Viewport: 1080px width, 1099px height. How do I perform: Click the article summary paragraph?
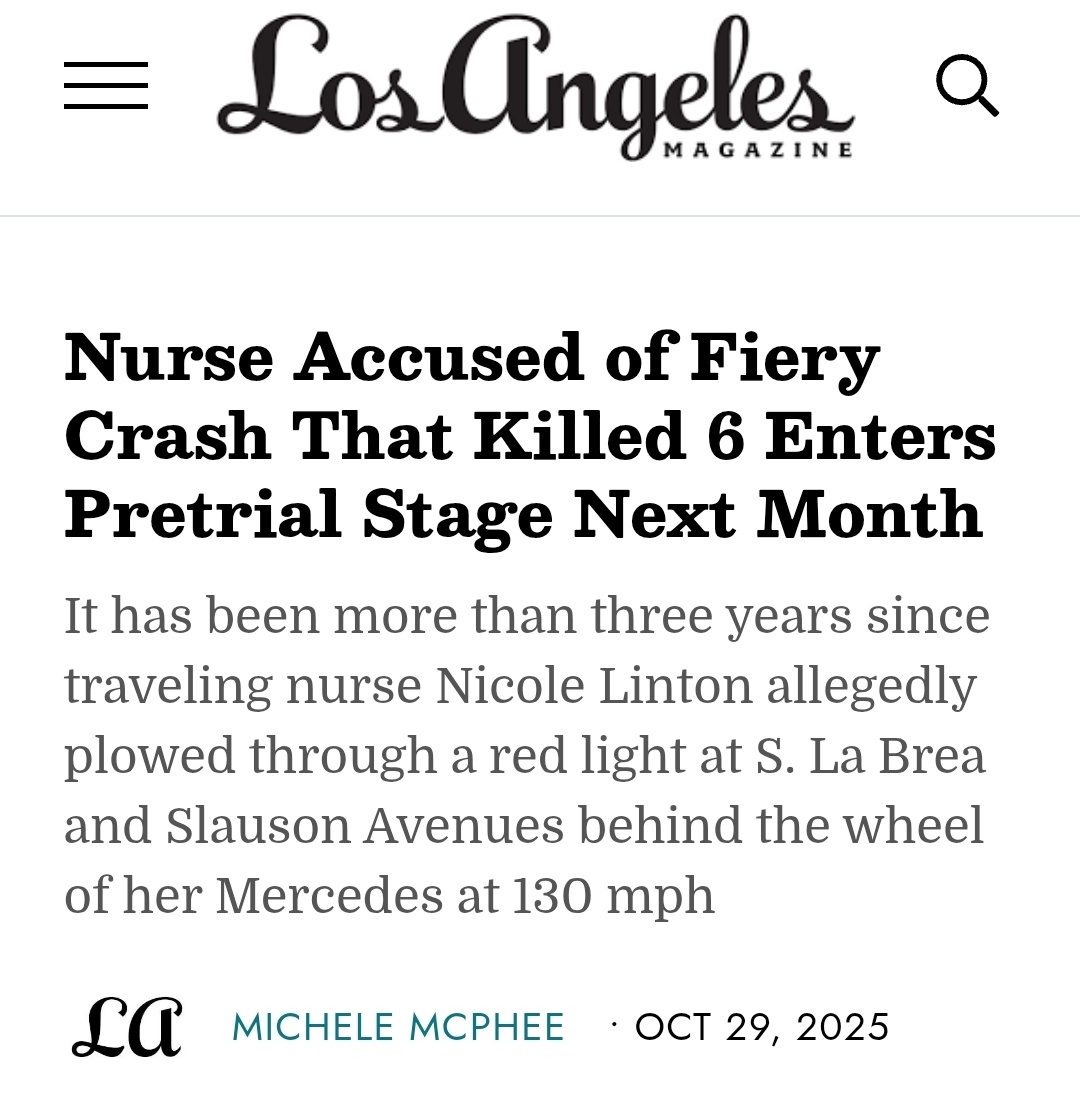527,755
